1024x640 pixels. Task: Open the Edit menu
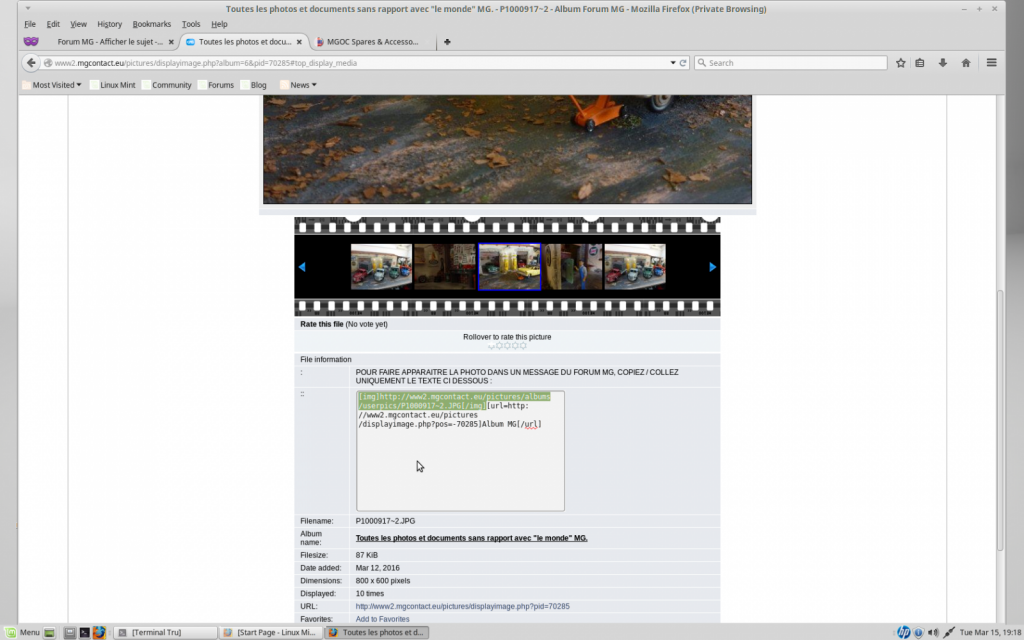pyautogui.click(x=53, y=24)
